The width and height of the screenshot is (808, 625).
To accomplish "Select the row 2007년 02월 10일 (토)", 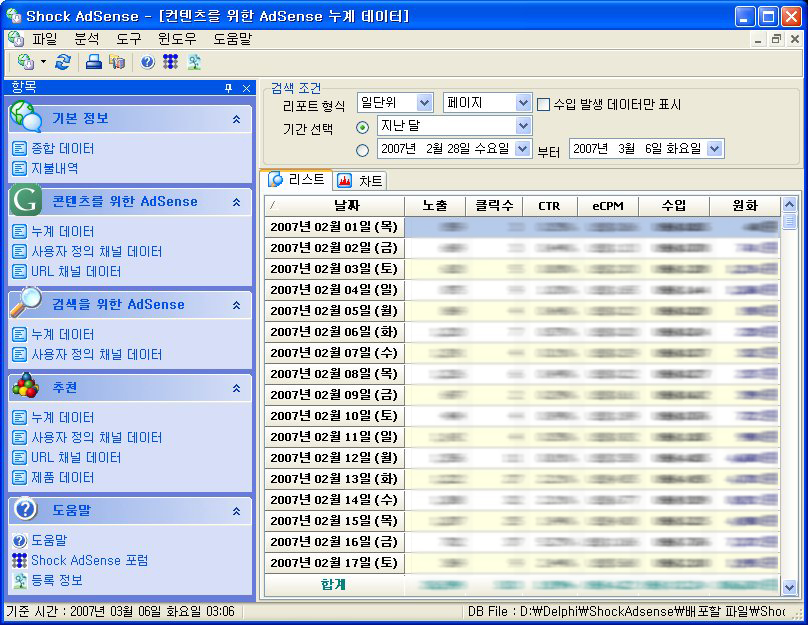I will 522,416.
